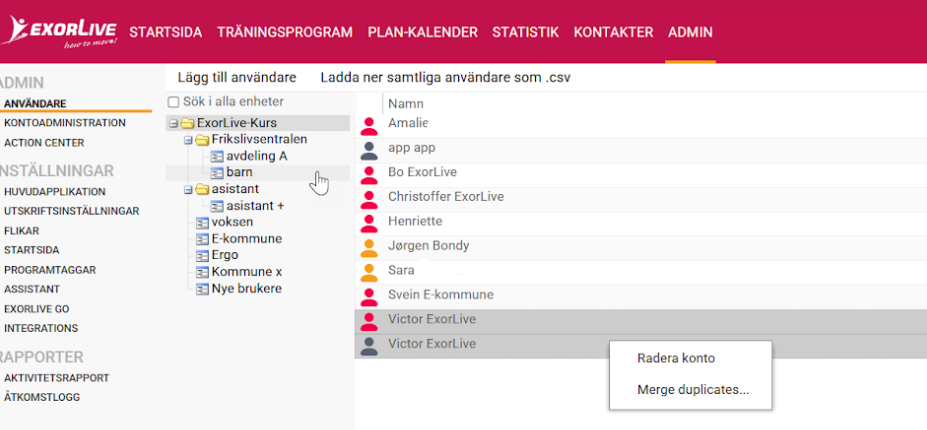Select the Kommune x unit in the tree
The image size is (927, 430).
(x=247, y=272)
